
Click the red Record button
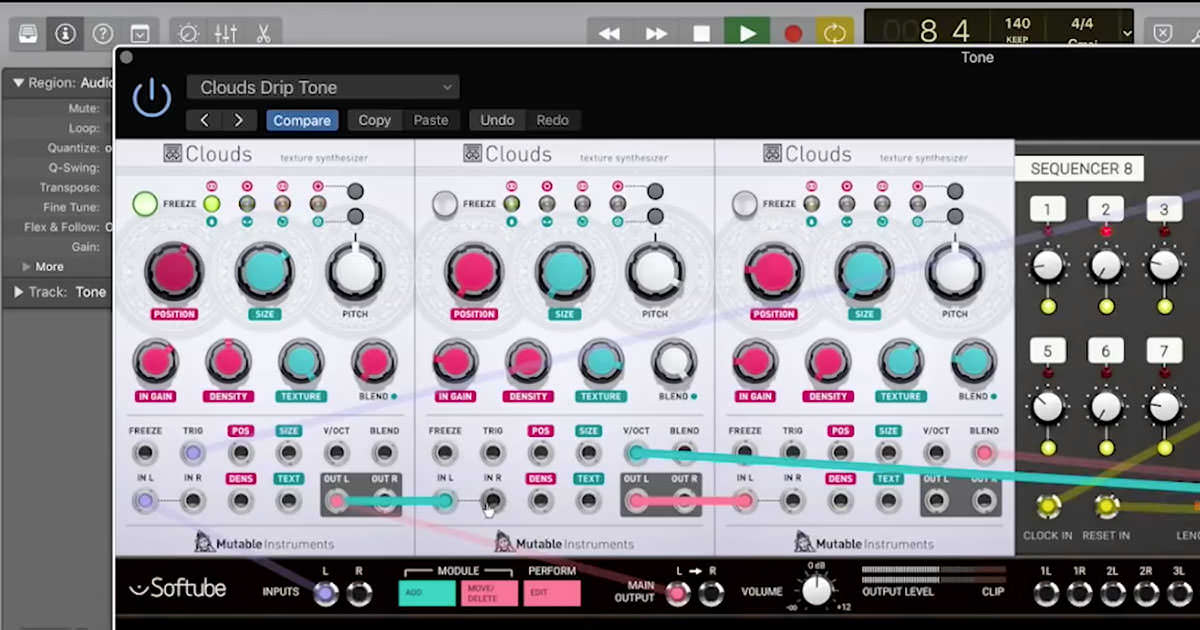click(793, 33)
